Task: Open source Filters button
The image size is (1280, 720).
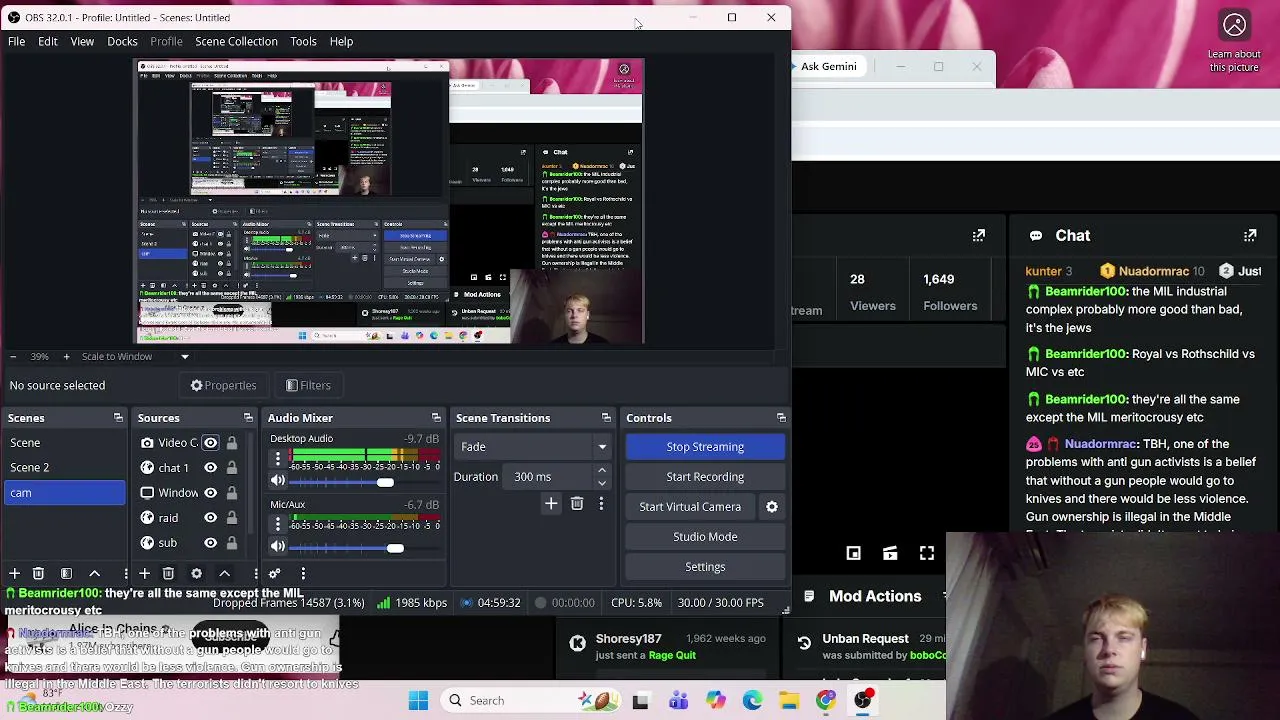Action: 308,385
